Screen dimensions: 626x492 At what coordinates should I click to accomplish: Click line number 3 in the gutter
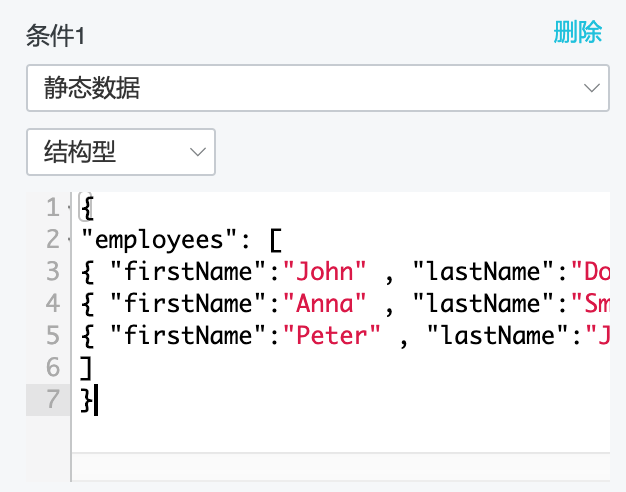(52, 271)
